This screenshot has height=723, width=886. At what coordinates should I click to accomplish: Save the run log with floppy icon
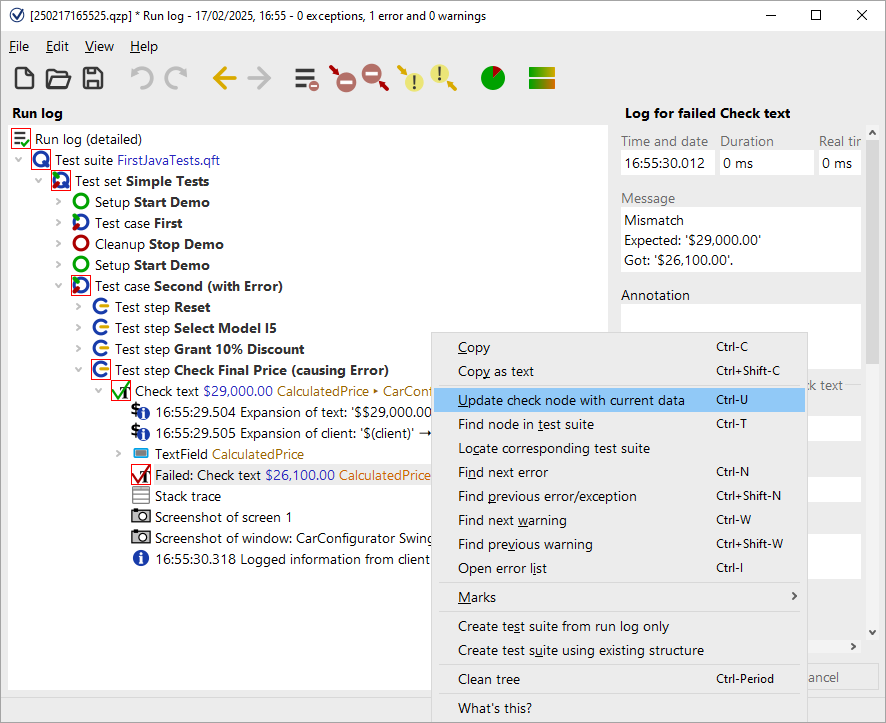(x=93, y=78)
